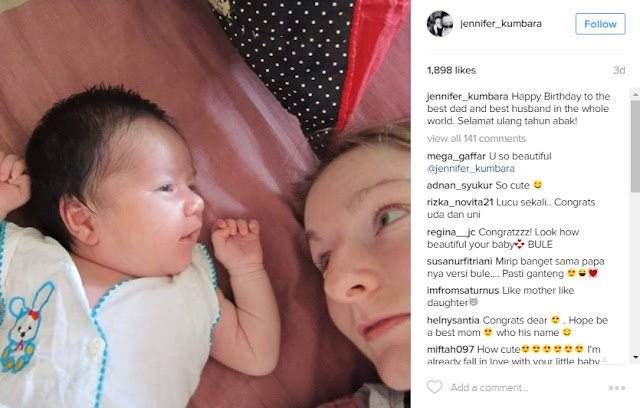Viewport: 640px width, 408px height.
Task: Click the scrollbar down arrow in comments
Action: pos(635,357)
